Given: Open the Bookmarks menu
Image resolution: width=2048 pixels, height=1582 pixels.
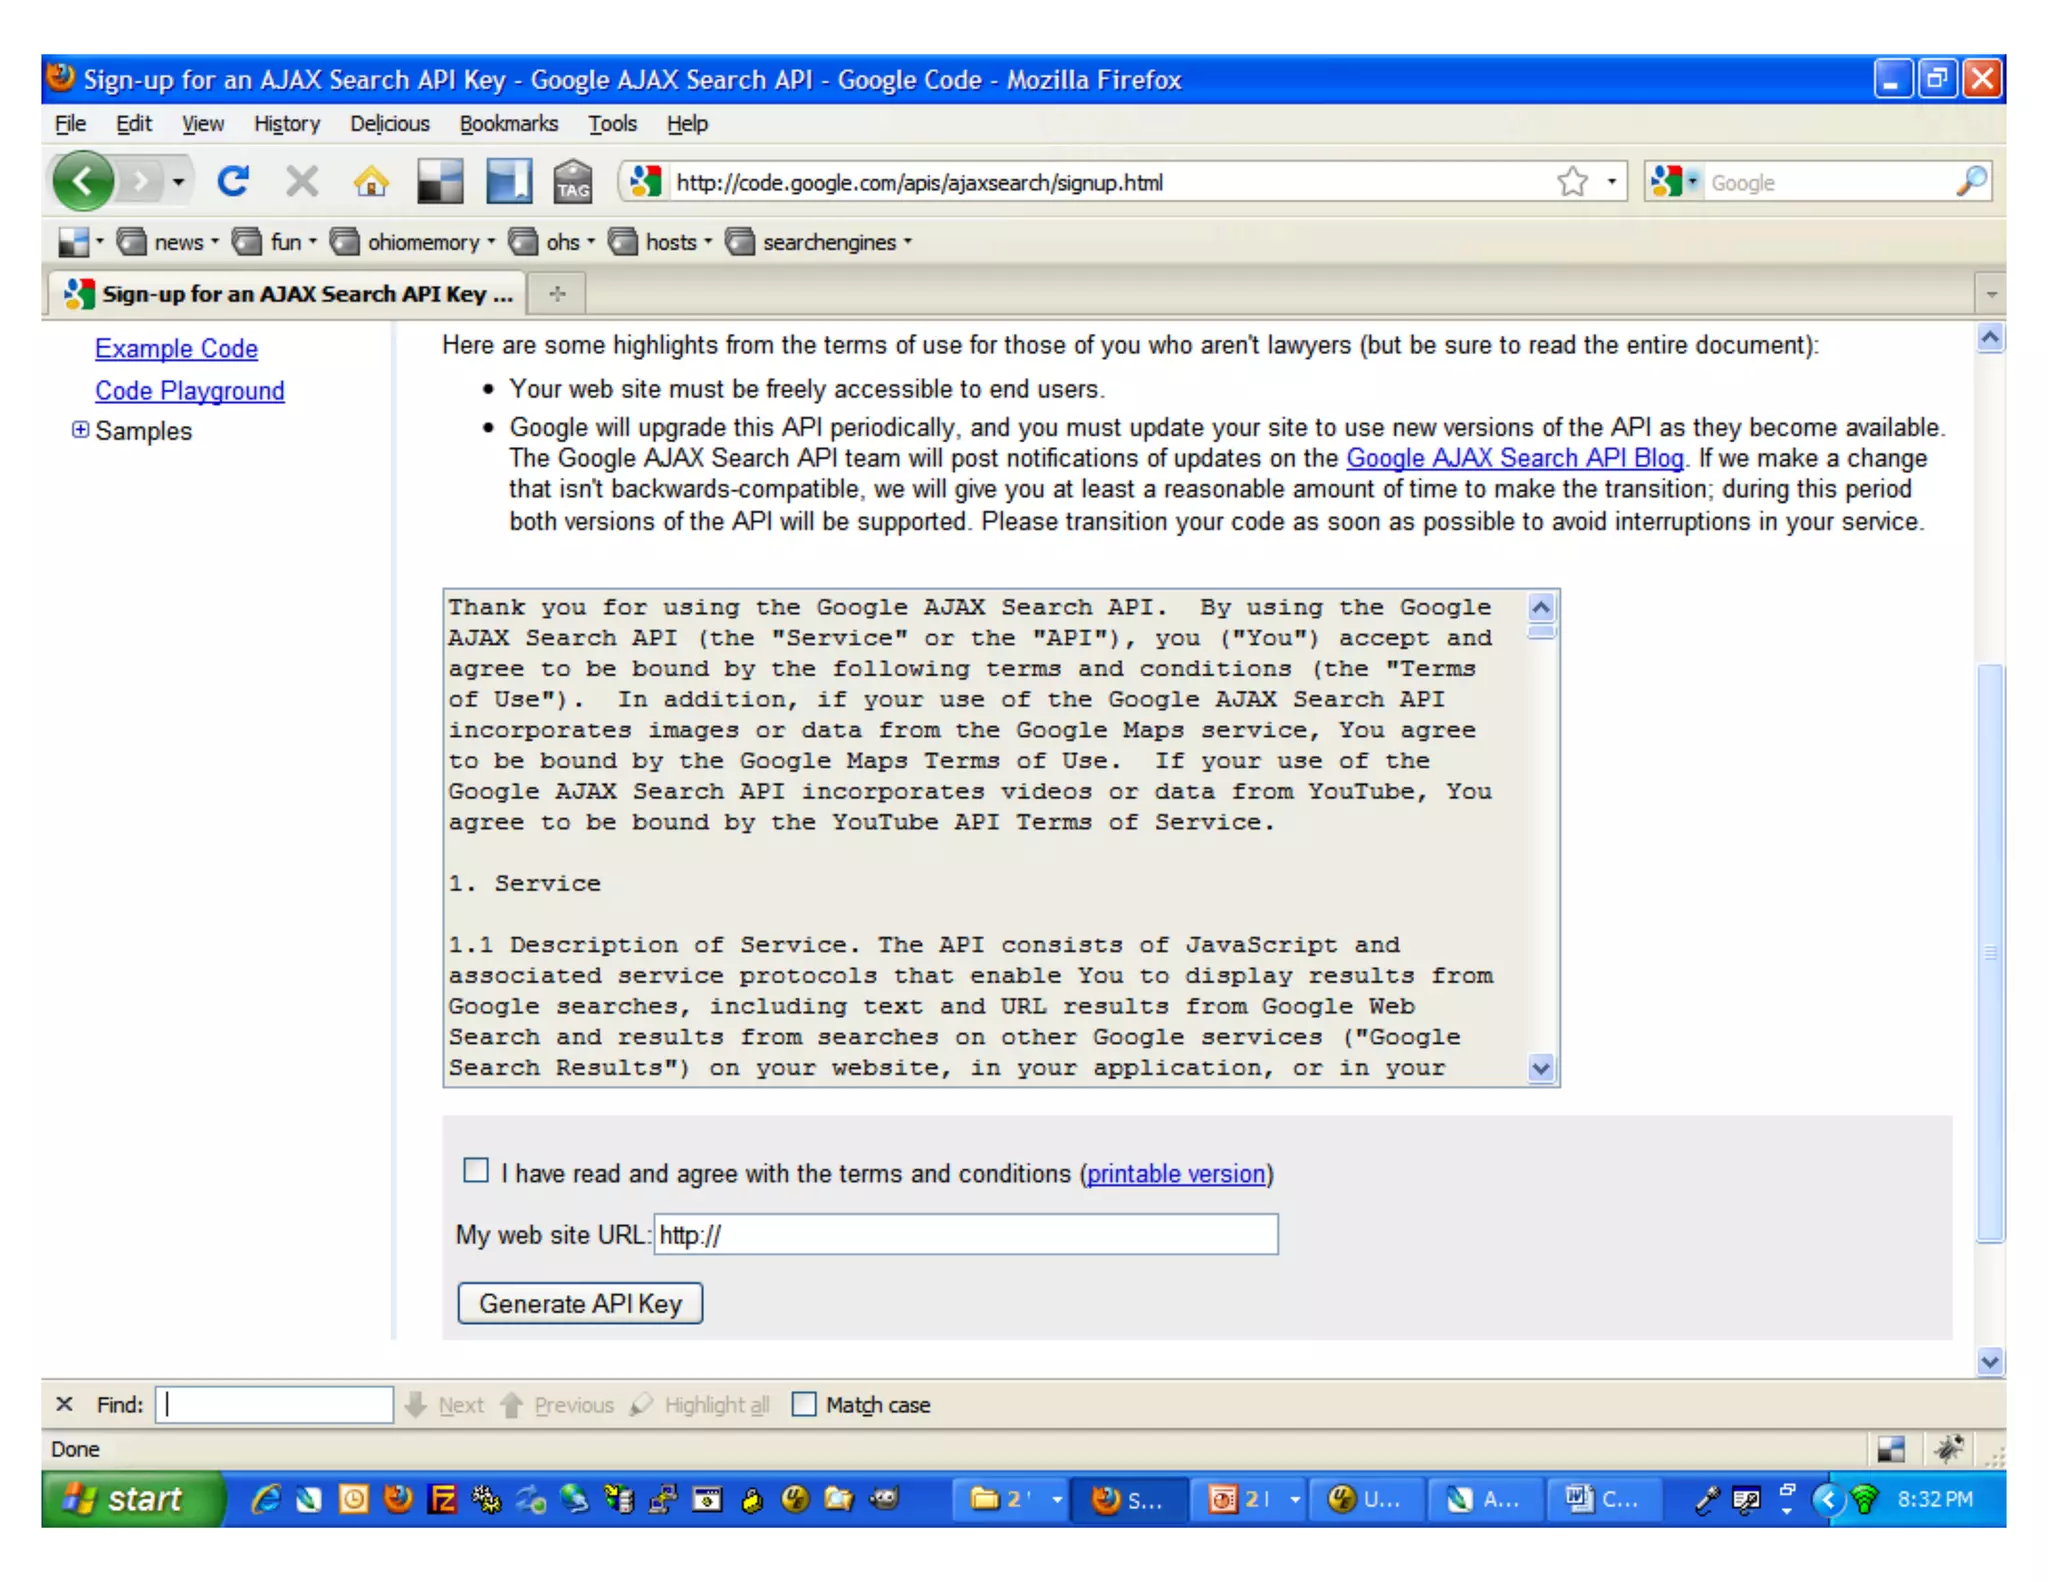Looking at the screenshot, I should pyautogui.click(x=508, y=124).
